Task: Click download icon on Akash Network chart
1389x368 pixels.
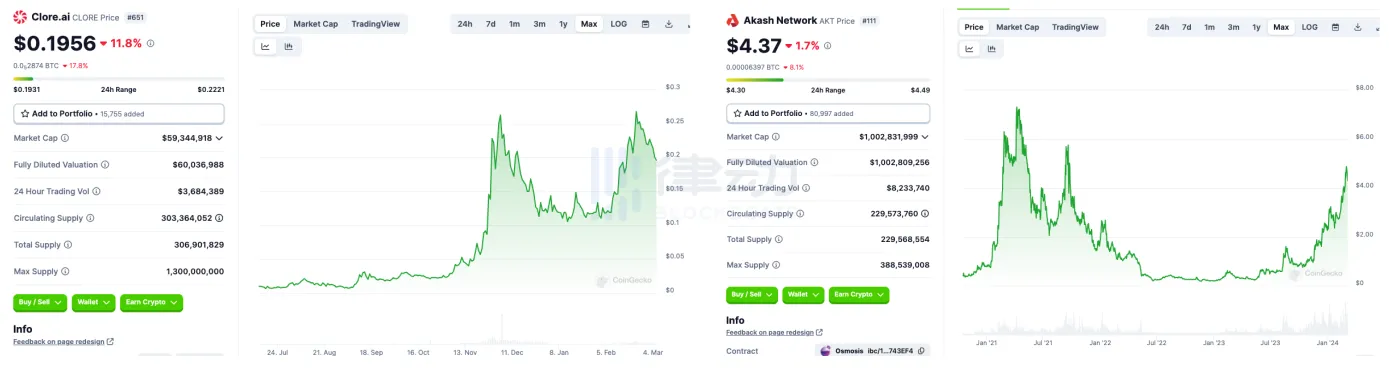Action: [1358, 27]
